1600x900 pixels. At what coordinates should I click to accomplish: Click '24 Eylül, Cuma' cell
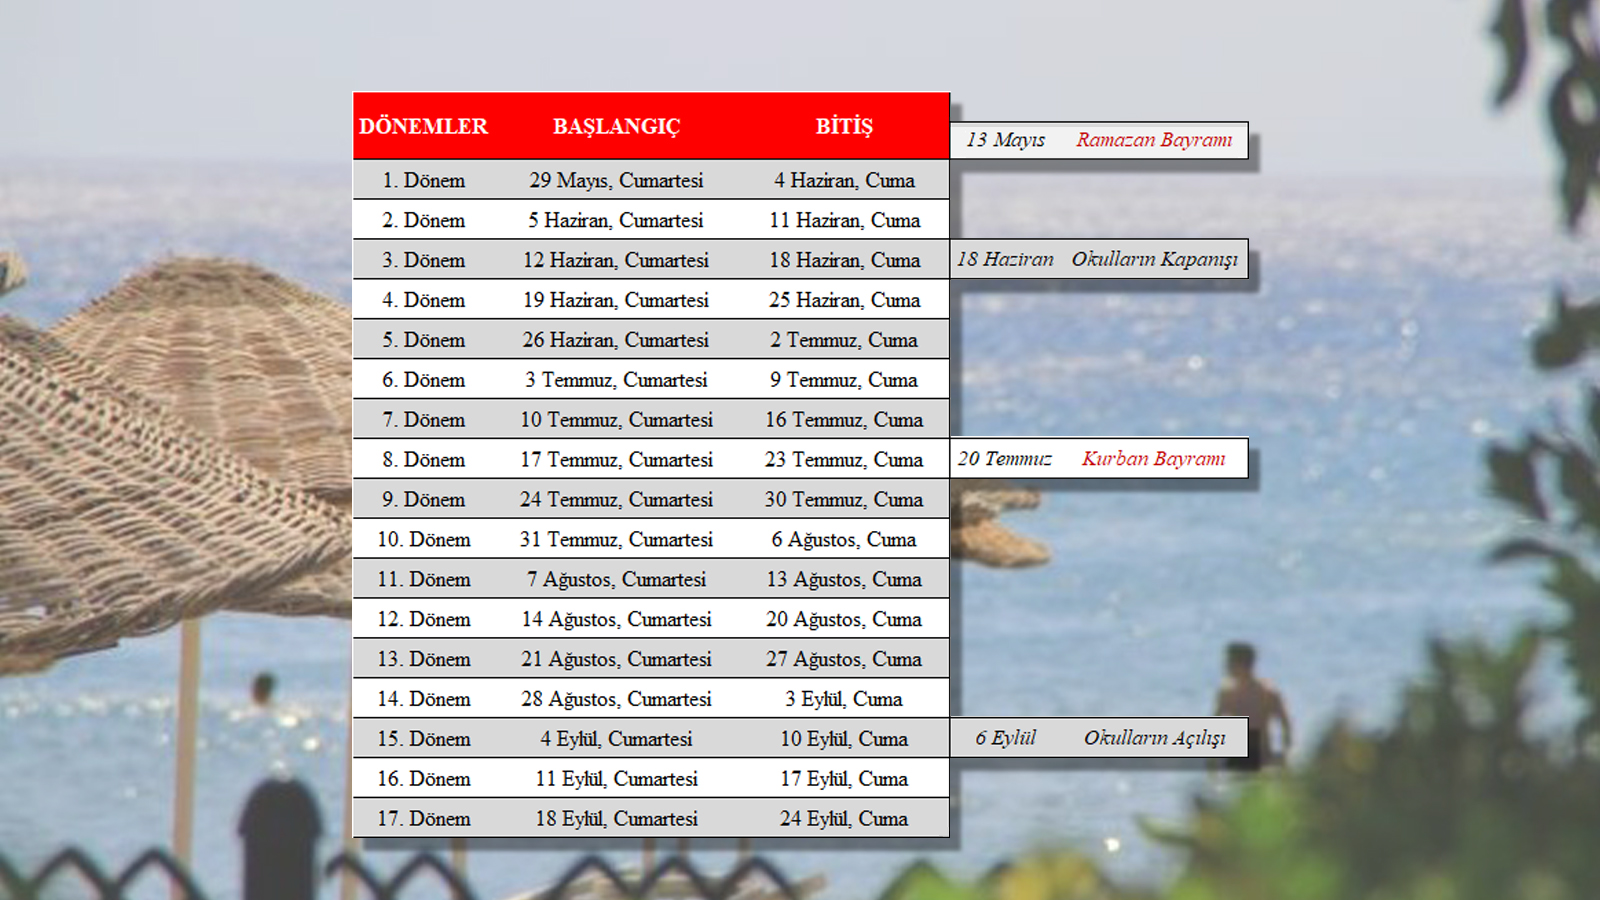[x=844, y=819]
